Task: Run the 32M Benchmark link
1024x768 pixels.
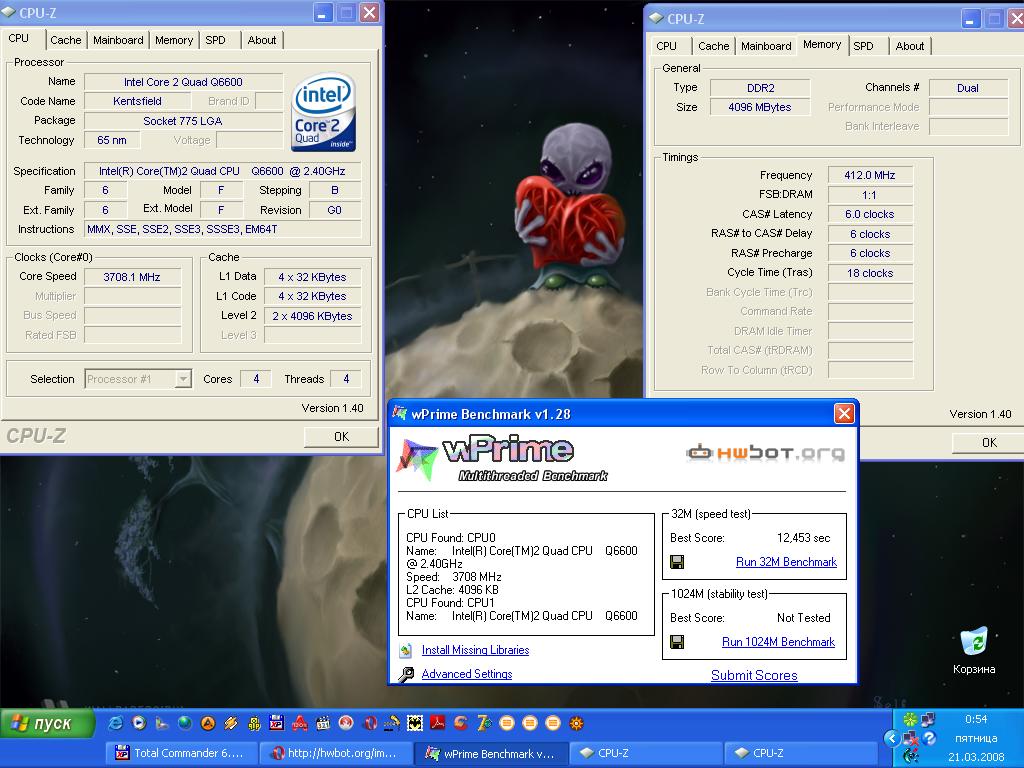Action: point(786,562)
